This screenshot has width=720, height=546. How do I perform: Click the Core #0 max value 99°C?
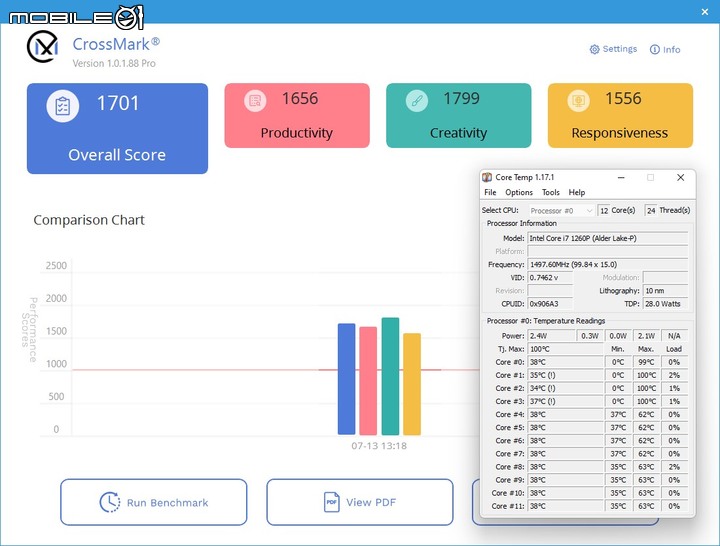click(646, 362)
